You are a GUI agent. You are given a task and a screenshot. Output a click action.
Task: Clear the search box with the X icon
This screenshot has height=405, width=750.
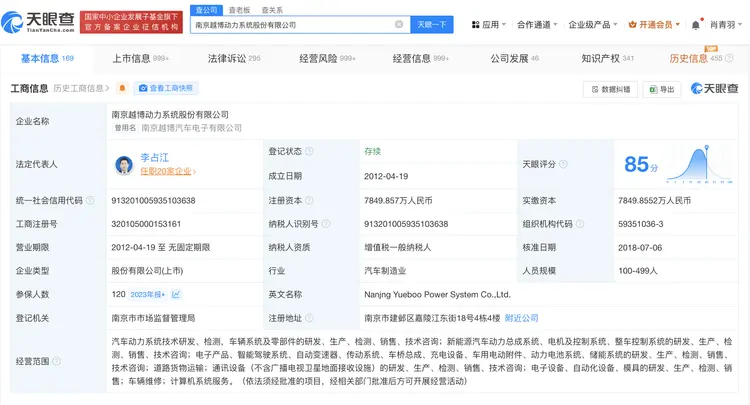[x=399, y=24]
